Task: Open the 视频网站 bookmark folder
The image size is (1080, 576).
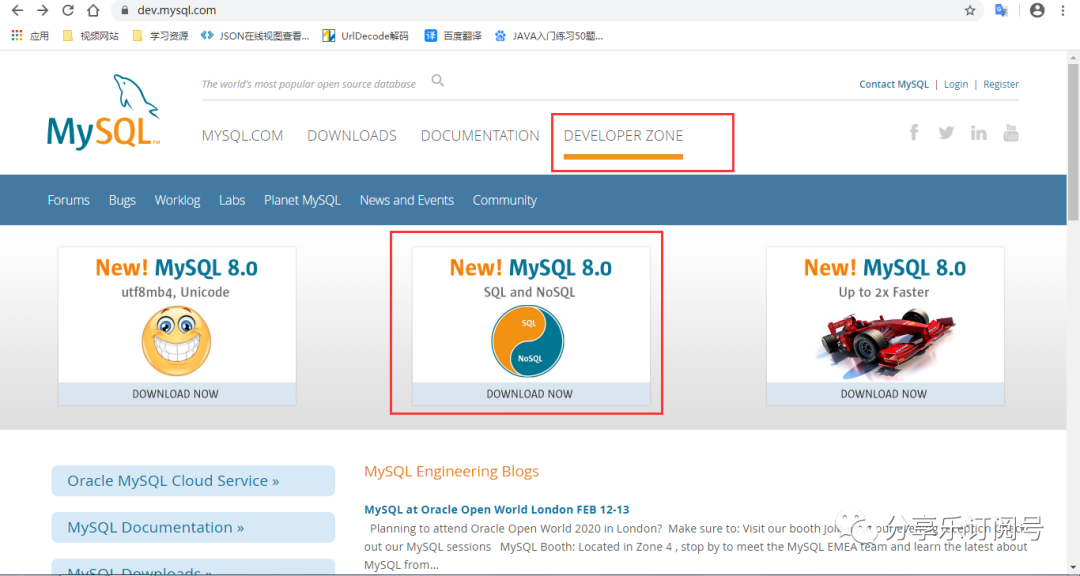Action: click(90, 36)
